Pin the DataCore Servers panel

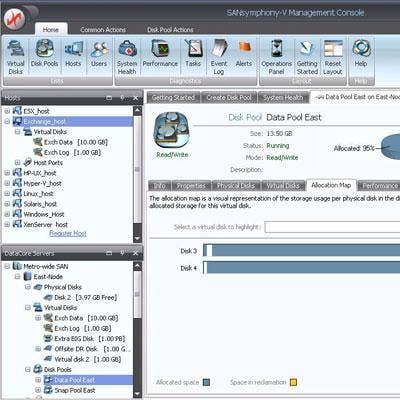(122, 253)
